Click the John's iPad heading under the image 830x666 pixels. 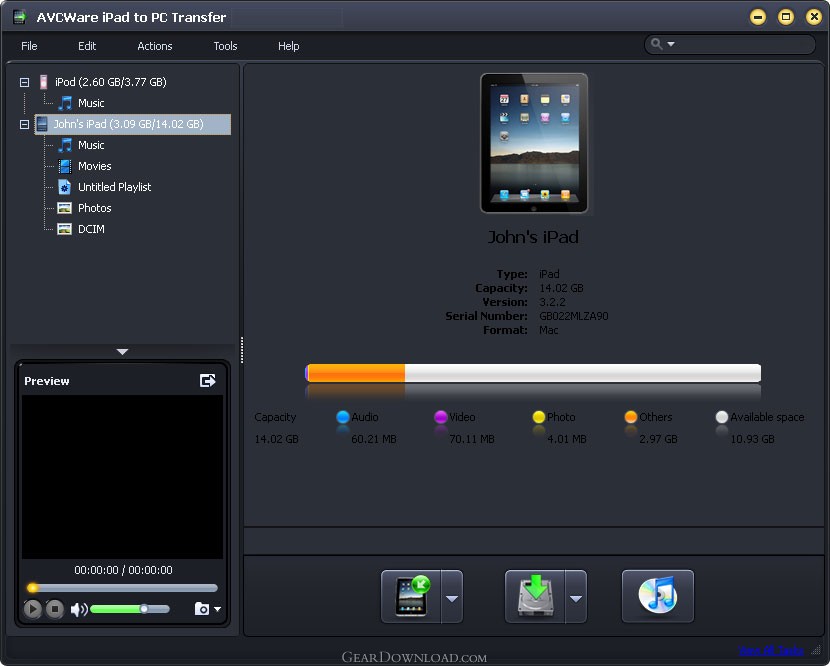click(x=533, y=237)
